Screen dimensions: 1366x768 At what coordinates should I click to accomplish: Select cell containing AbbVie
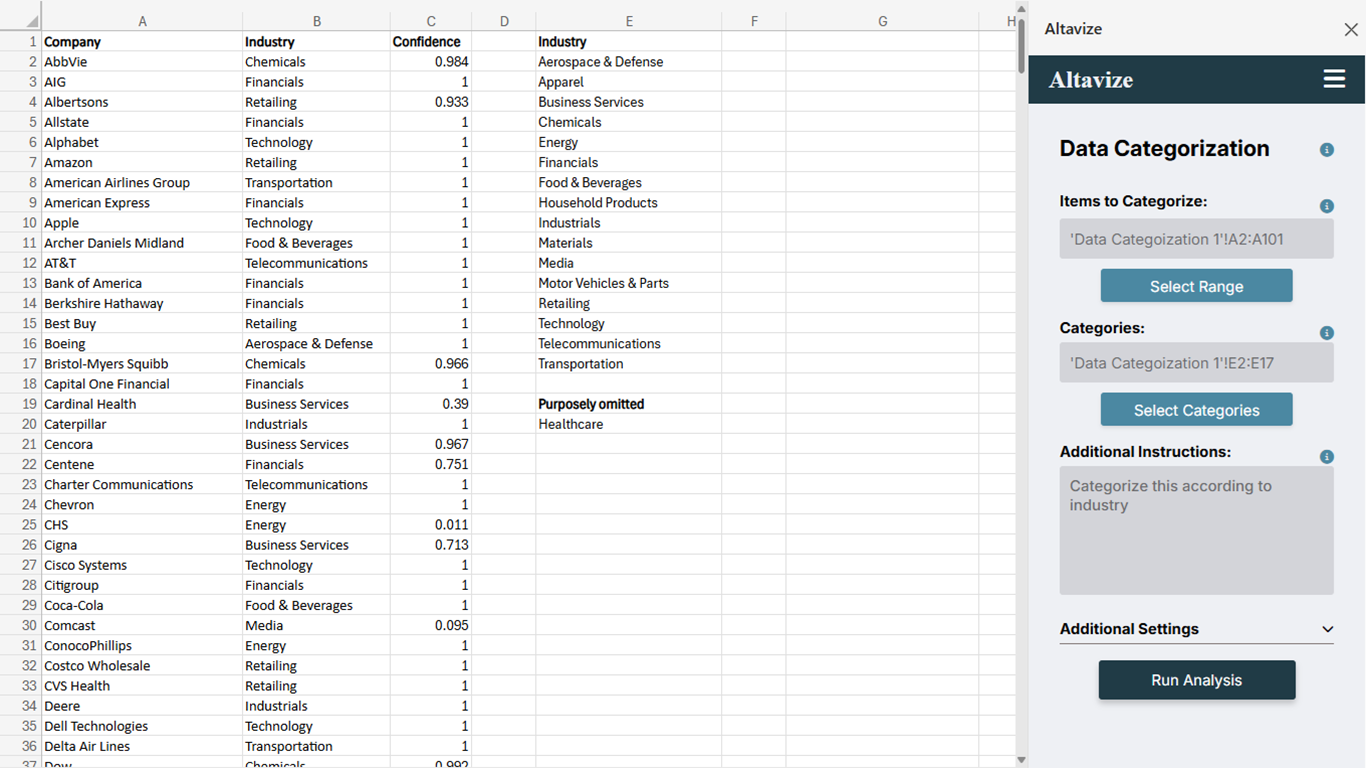pos(142,62)
